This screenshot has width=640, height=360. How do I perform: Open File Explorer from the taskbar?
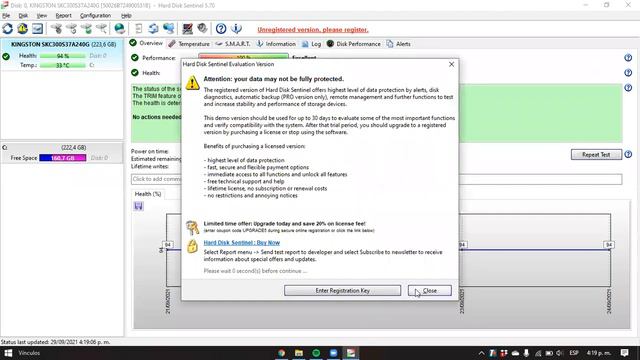click(299, 353)
